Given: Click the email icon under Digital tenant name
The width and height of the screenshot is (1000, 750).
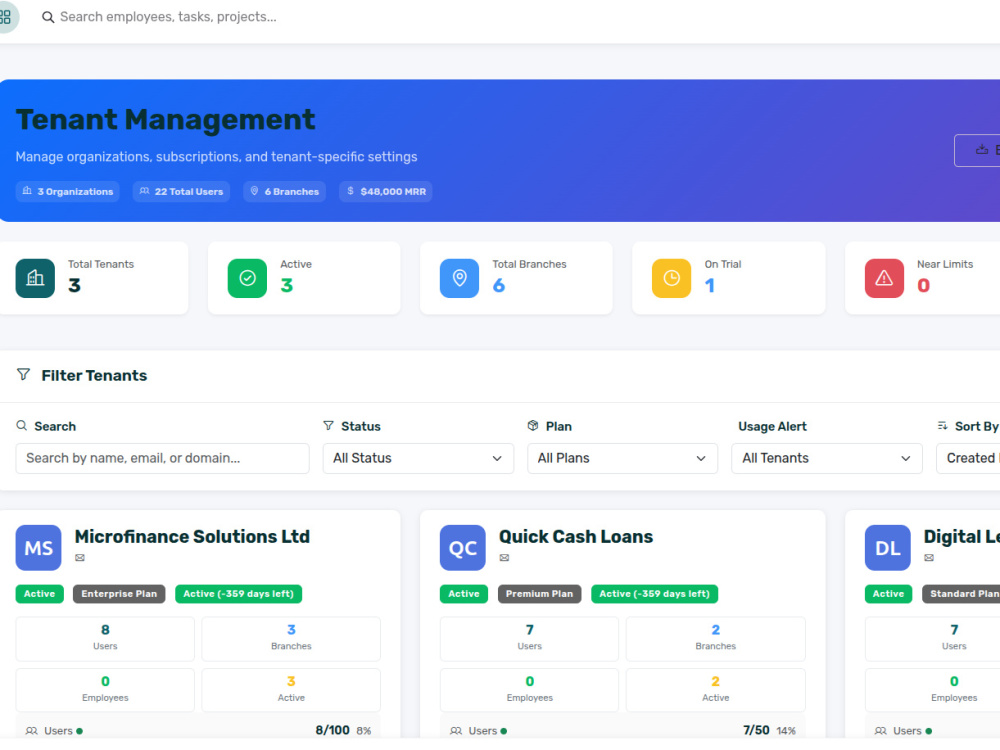Looking at the screenshot, I should point(929,558).
